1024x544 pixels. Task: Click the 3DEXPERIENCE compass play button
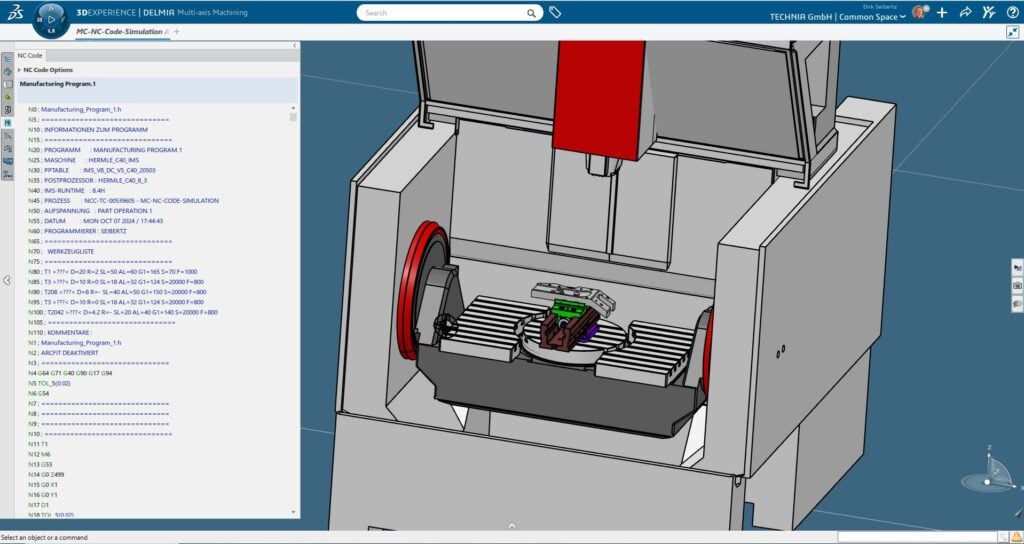52,19
